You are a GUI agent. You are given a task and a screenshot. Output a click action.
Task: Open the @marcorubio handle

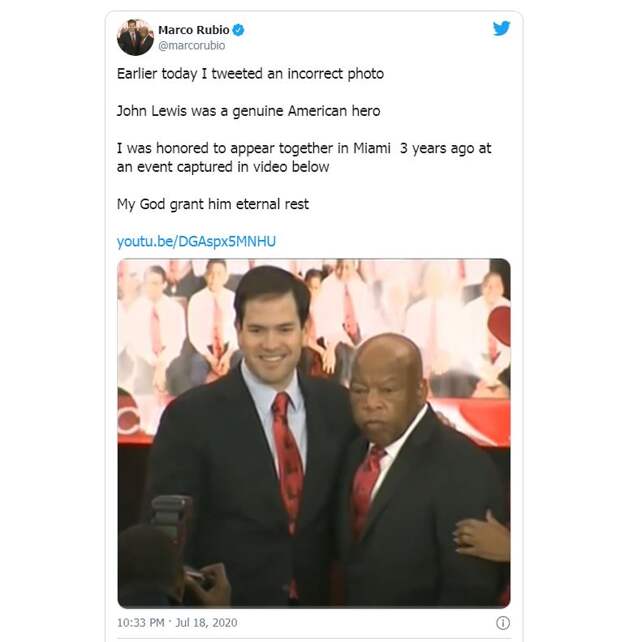pyautogui.click(x=191, y=45)
